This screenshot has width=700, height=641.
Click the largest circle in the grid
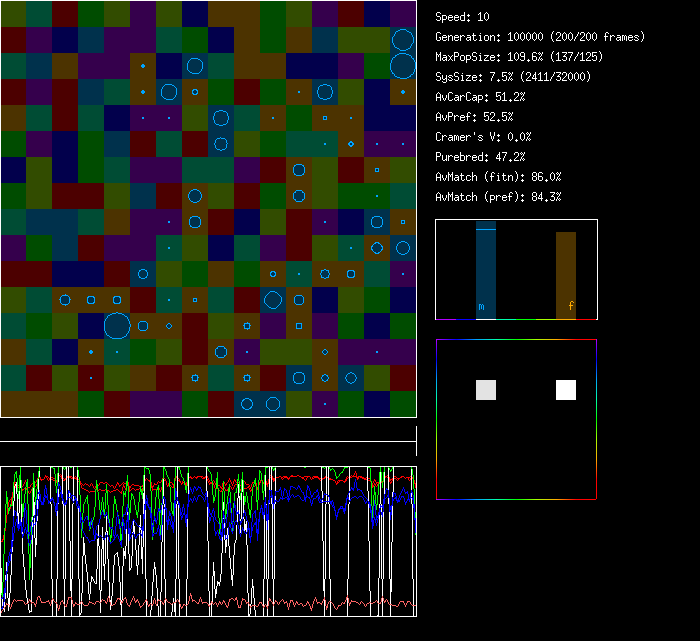pos(117,326)
